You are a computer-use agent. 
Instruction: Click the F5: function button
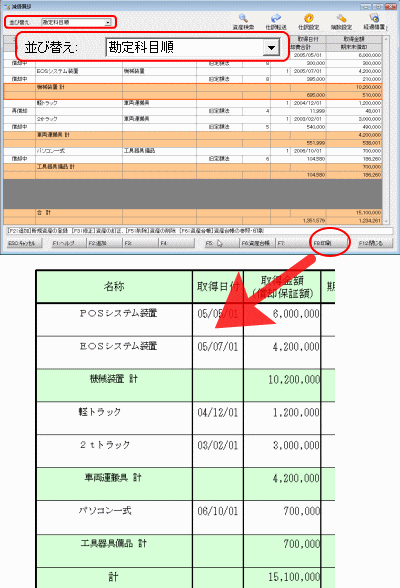point(221,243)
